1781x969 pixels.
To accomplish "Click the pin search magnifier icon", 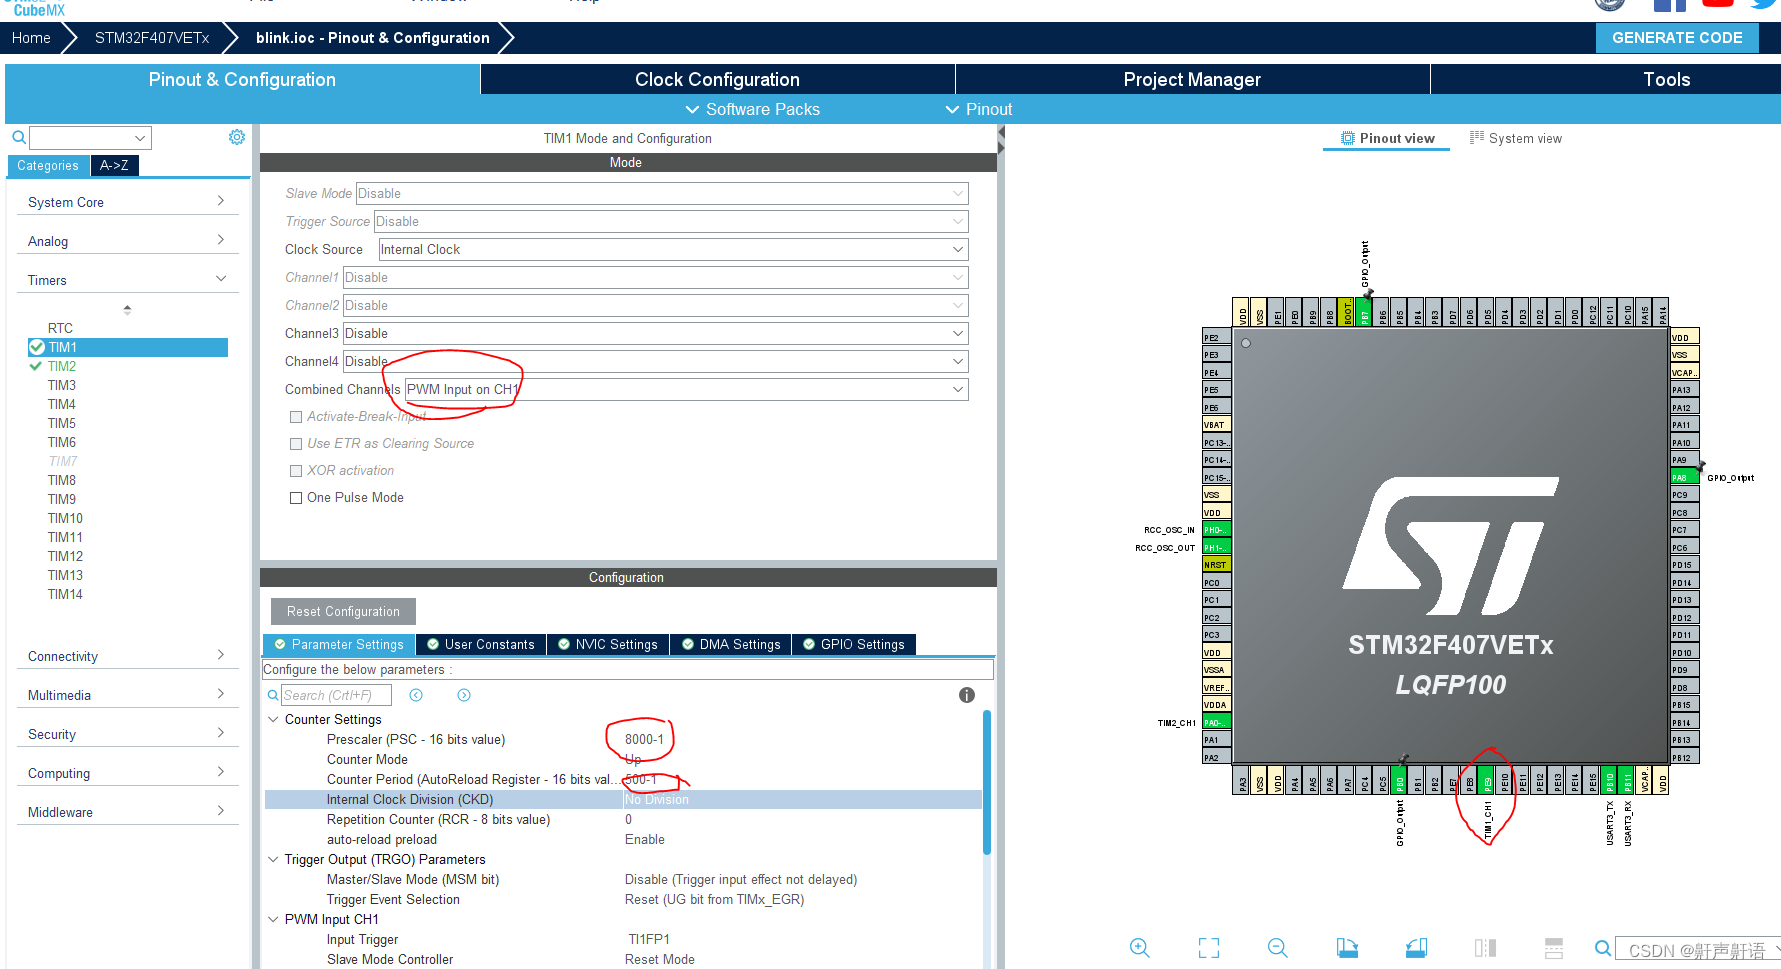I will (1602, 948).
